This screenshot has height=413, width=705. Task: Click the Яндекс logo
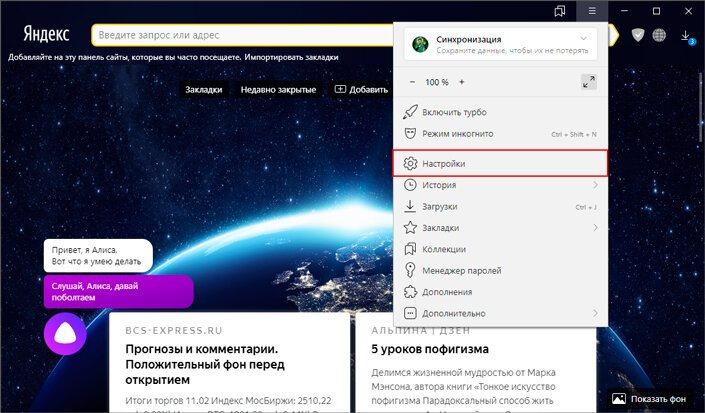pyautogui.click(x=47, y=34)
